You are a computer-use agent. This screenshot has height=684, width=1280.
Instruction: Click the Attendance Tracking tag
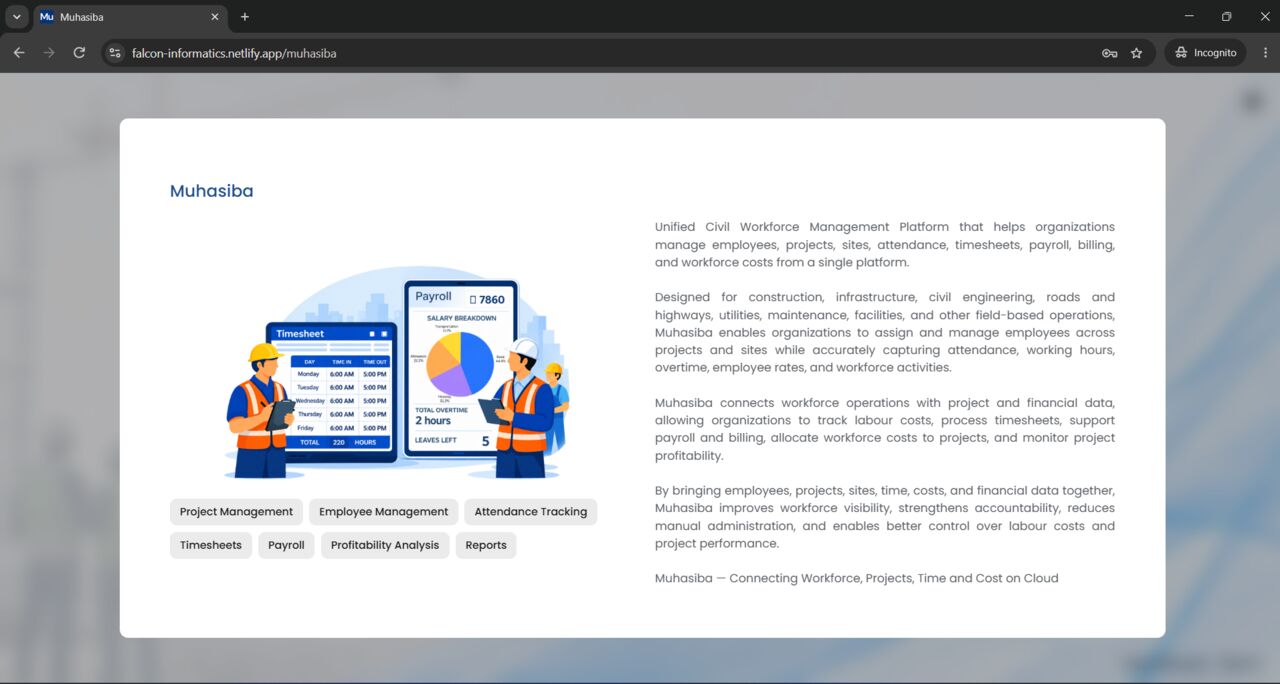(531, 512)
